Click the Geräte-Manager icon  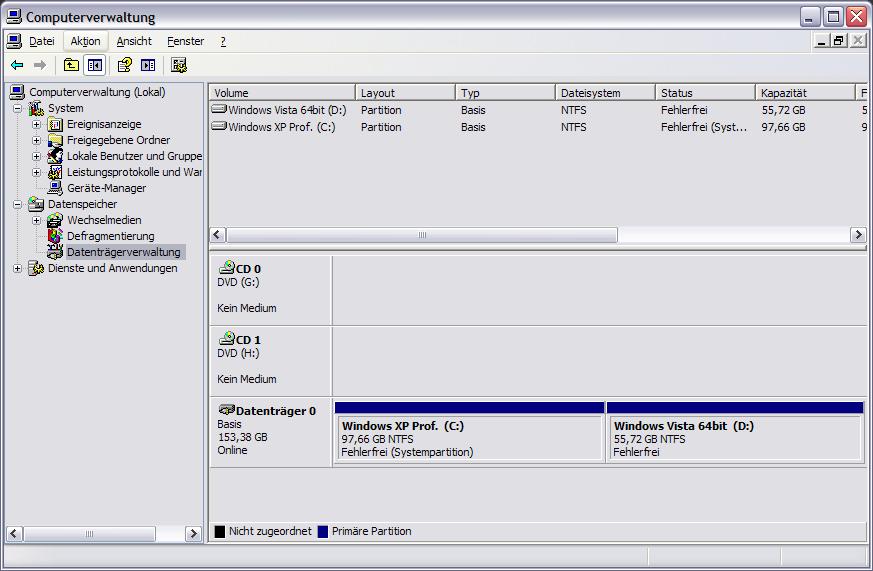(x=55, y=188)
